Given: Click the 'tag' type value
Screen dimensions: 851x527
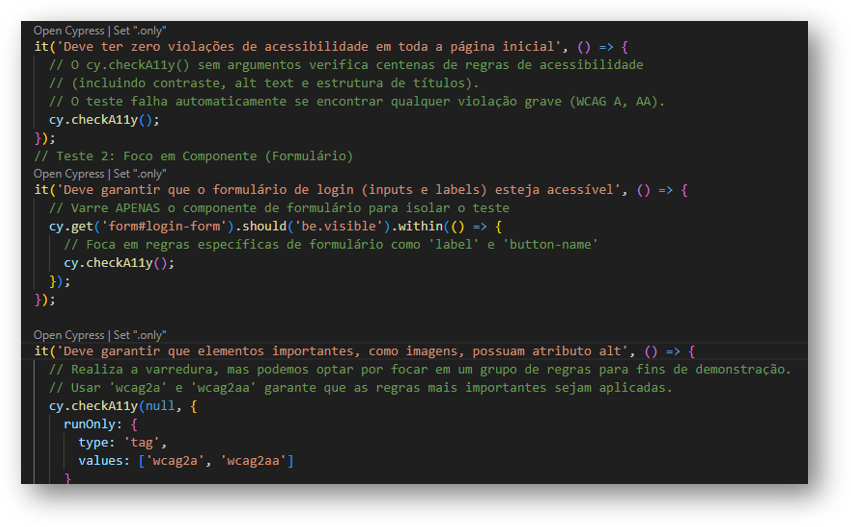Looking at the screenshot, I should click(x=145, y=442).
